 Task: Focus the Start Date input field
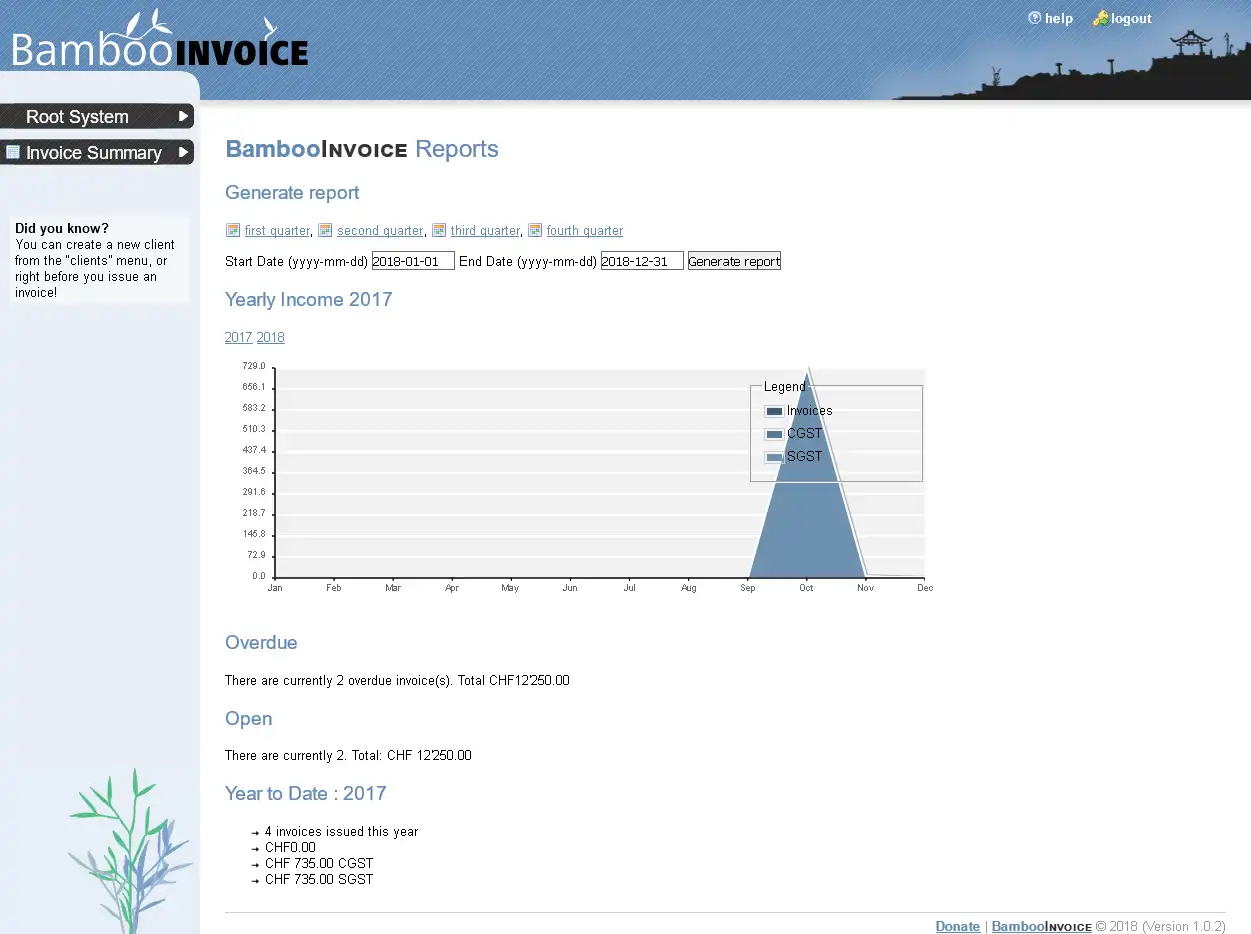point(413,261)
